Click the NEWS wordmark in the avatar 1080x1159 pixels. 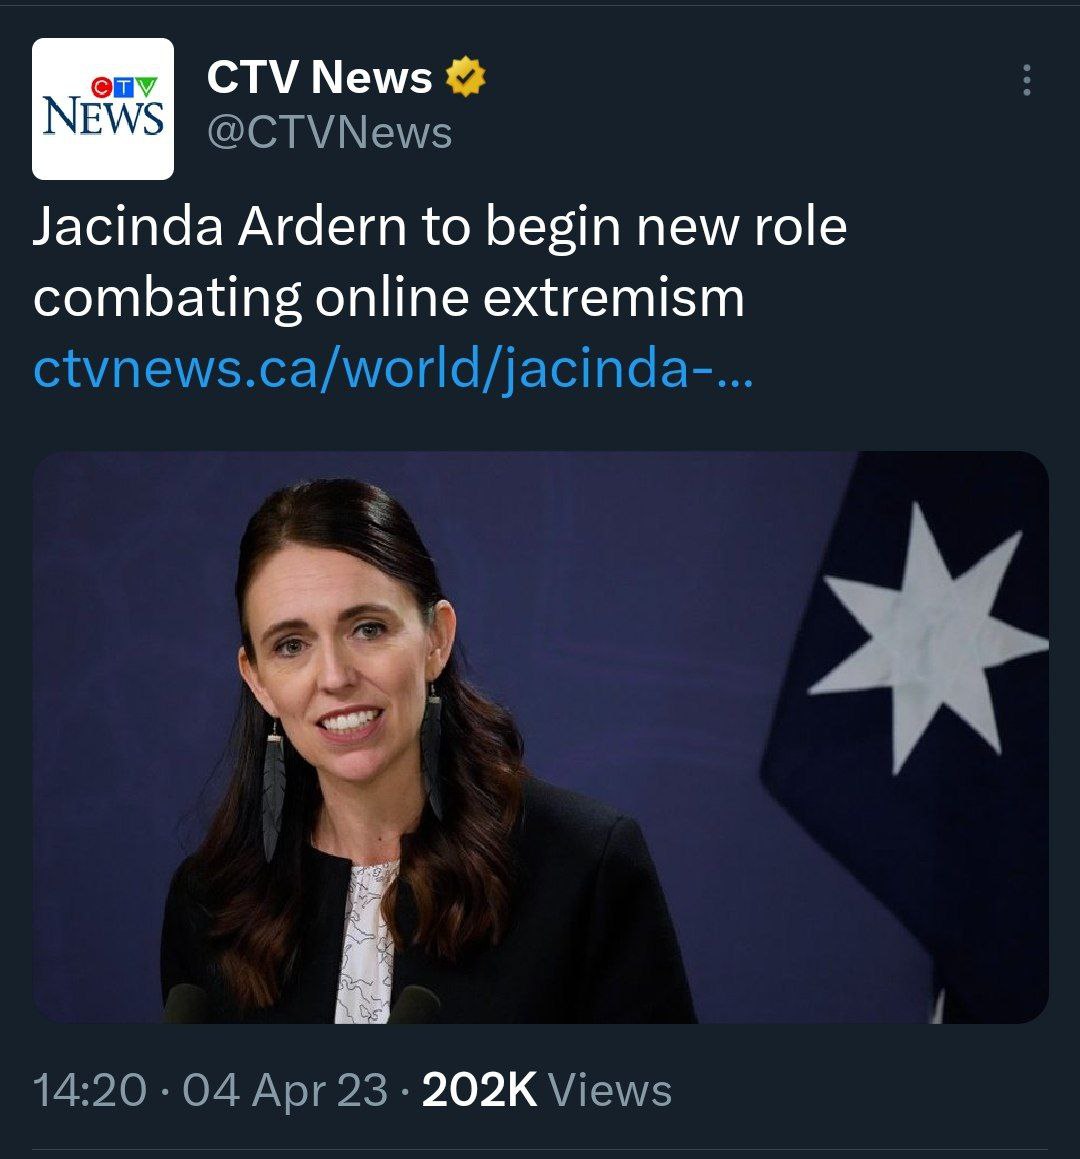103,118
